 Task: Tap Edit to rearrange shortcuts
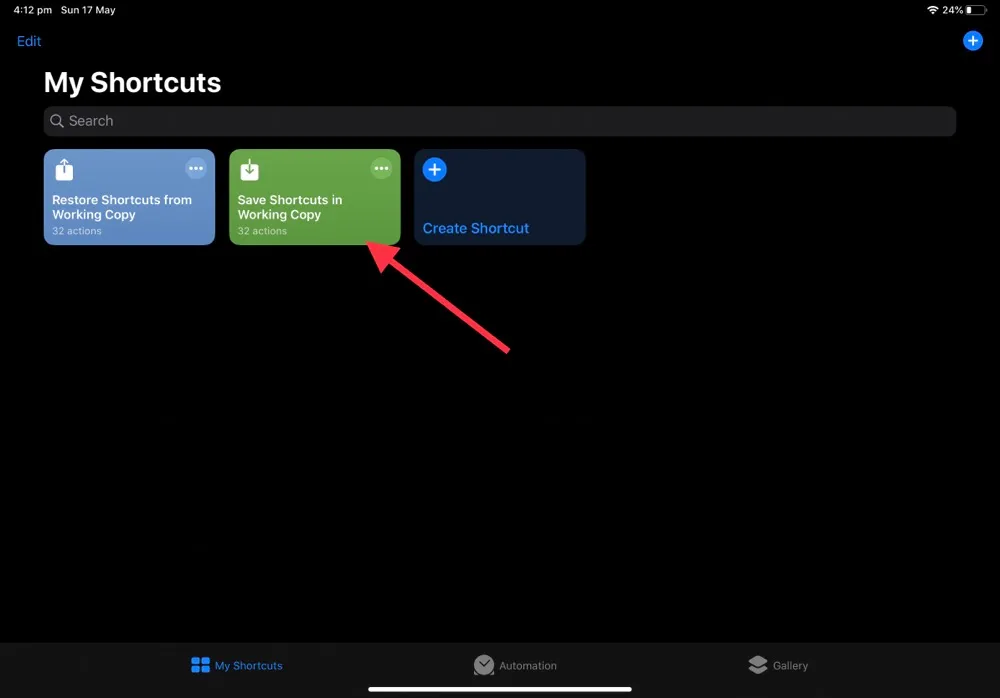pyautogui.click(x=28, y=41)
